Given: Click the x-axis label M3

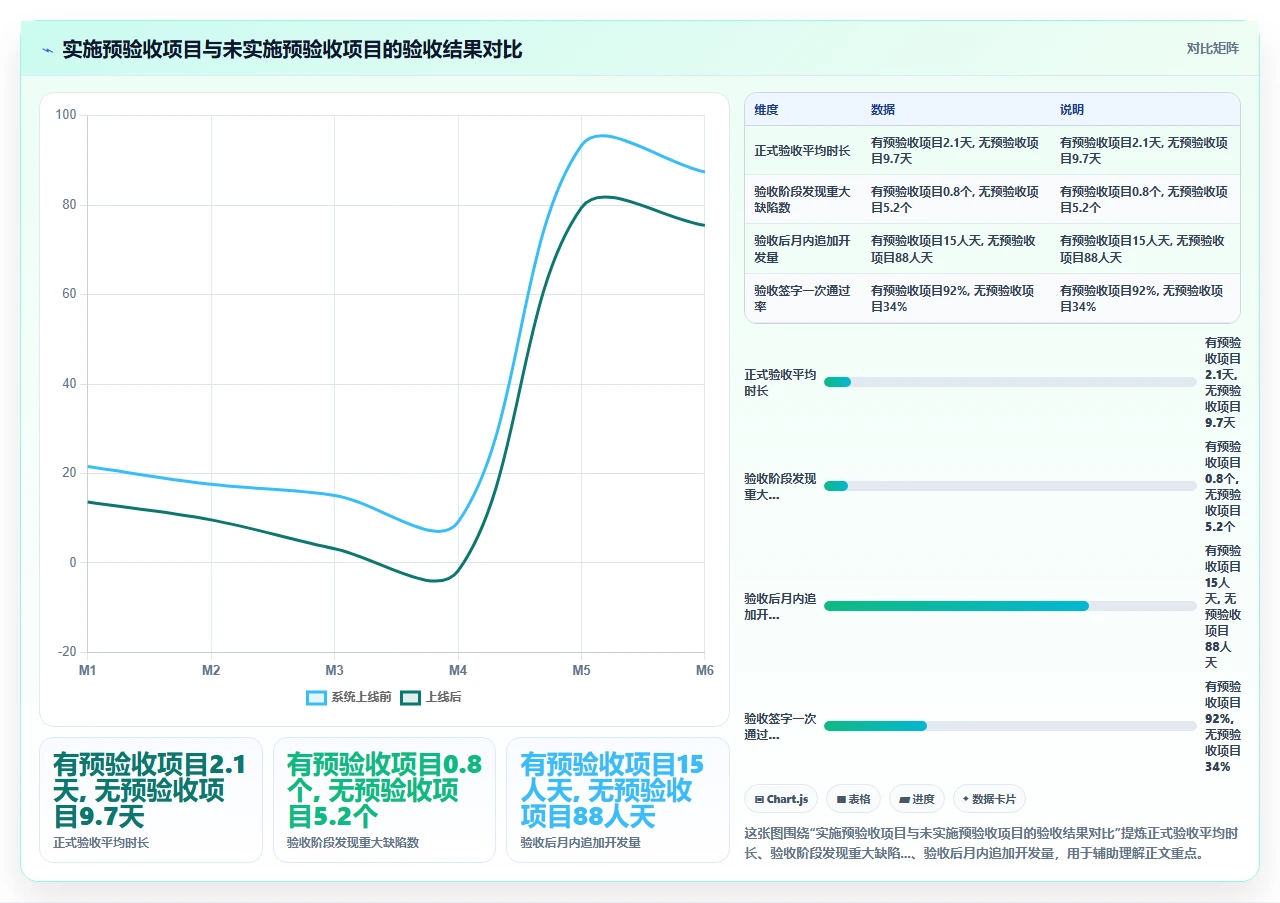Looking at the screenshot, I should tap(335, 670).
